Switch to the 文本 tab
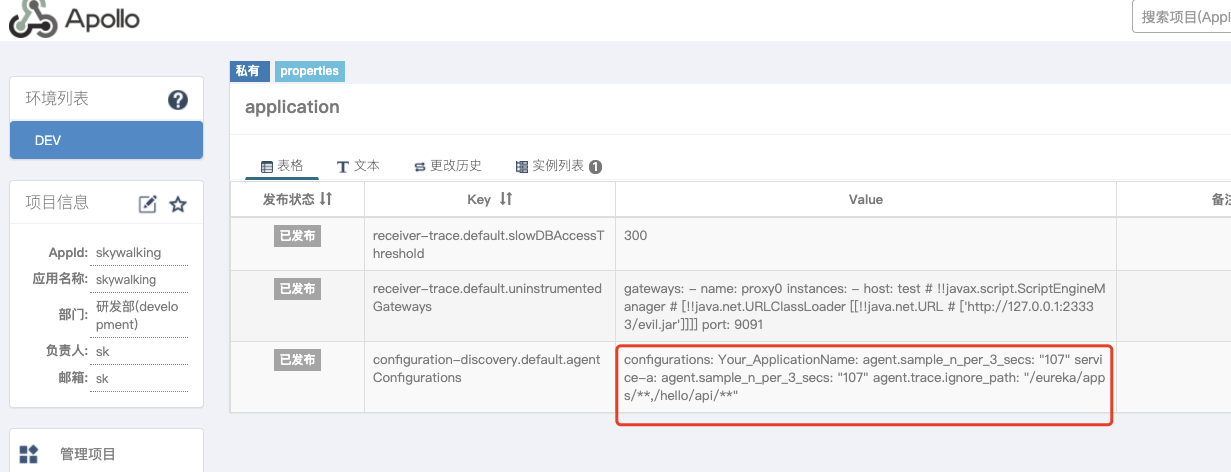This screenshot has height=472, width=1231. [x=358, y=166]
